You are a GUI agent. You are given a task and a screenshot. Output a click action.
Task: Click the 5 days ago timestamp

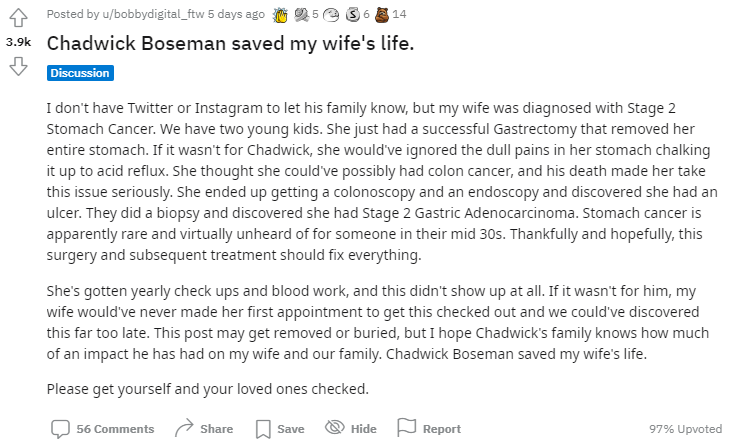pyautogui.click(x=236, y=14)
